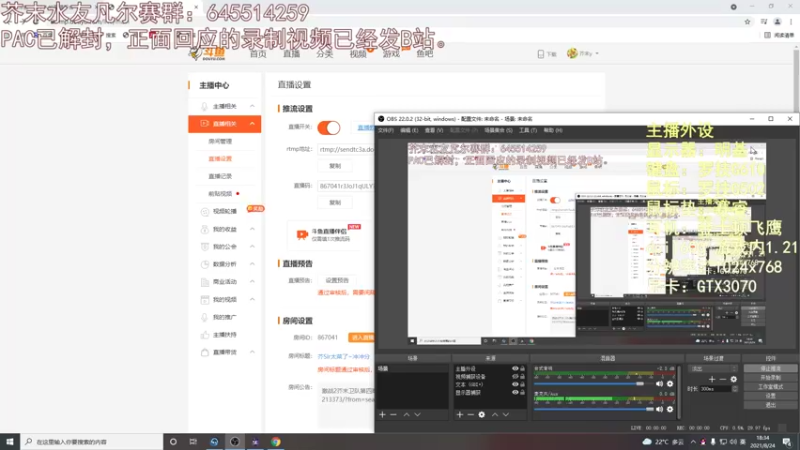Move scene down in OBS scenes panel
This screenshot has height=450, width=800.
pos(417,415)
